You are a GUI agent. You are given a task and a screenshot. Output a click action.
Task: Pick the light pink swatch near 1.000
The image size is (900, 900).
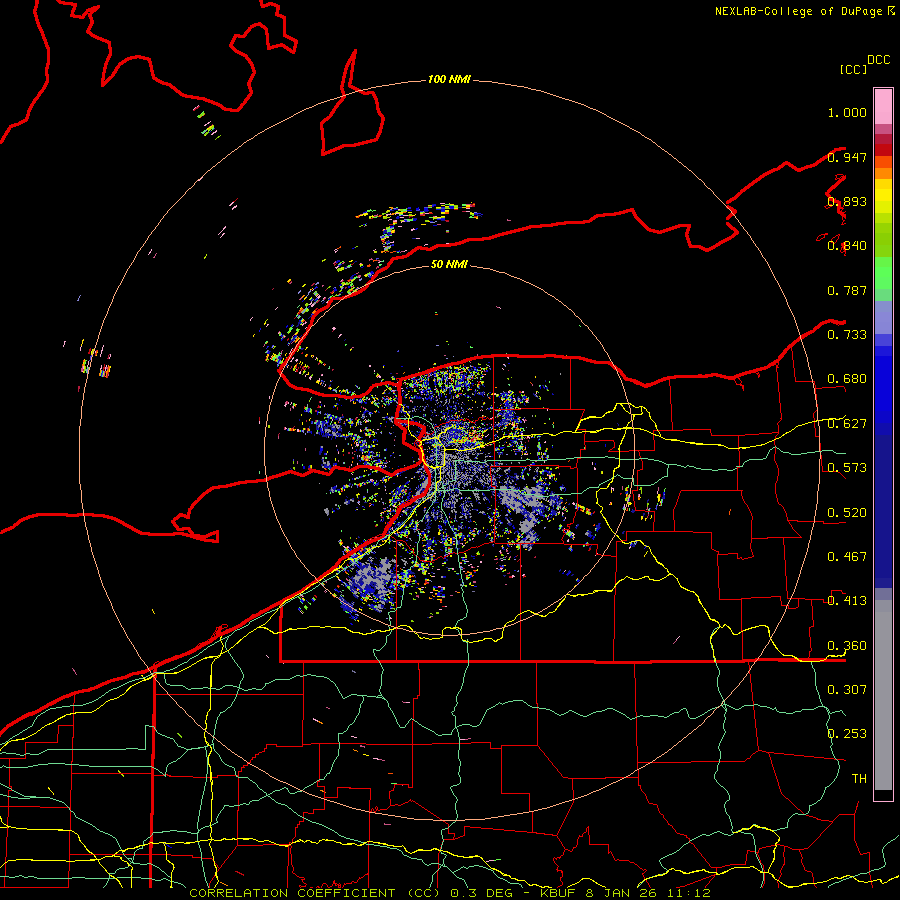point(883,107)
